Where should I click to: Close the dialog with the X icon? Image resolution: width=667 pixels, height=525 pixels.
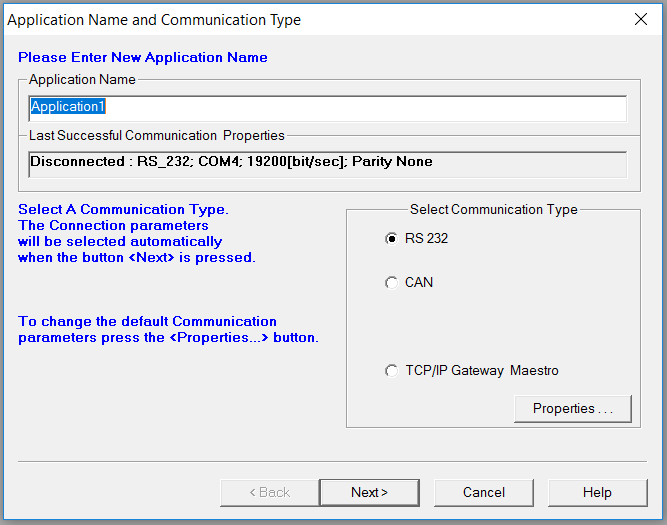point(641,19)
